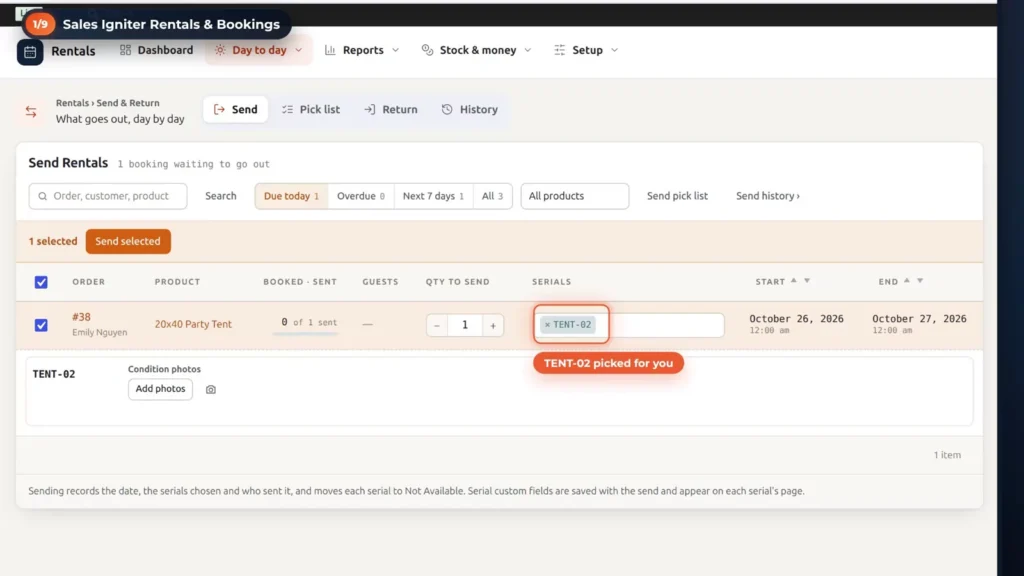
Task: Click the Send pick list button
Action: pos(677,196)
